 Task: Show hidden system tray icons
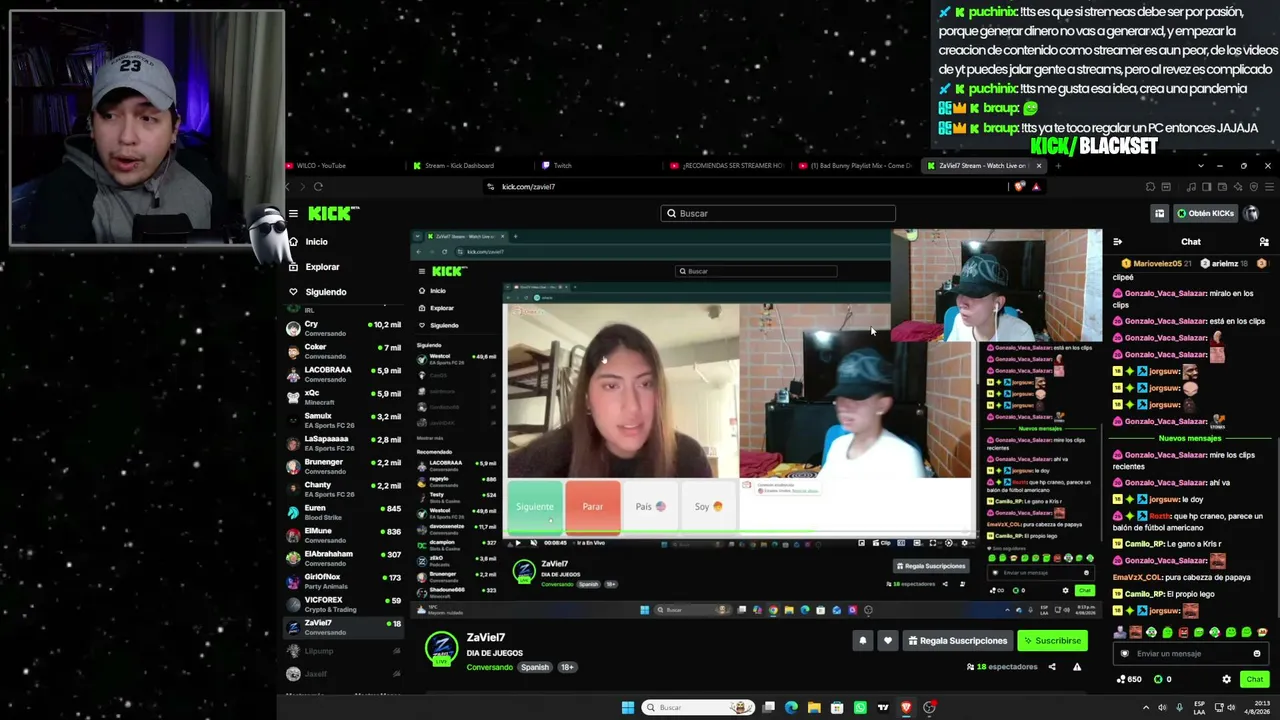pos(1146,708)
